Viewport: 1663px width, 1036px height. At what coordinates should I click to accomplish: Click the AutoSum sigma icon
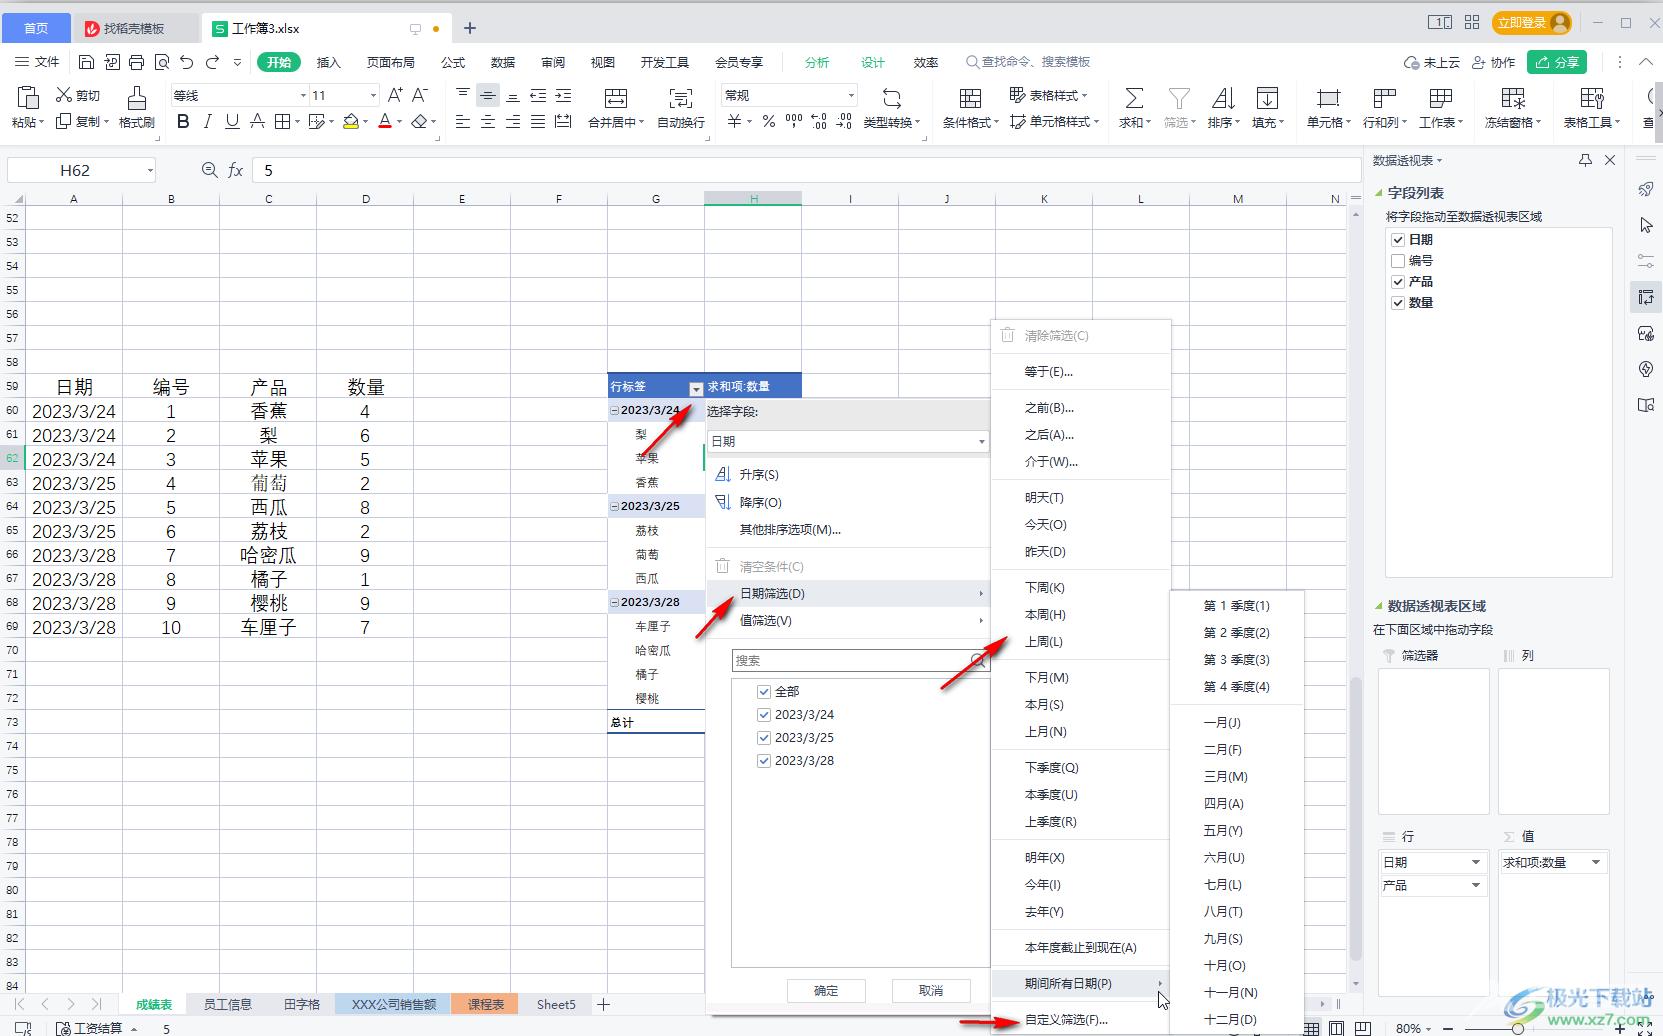pyautogui.click(x=1134, y=97)
